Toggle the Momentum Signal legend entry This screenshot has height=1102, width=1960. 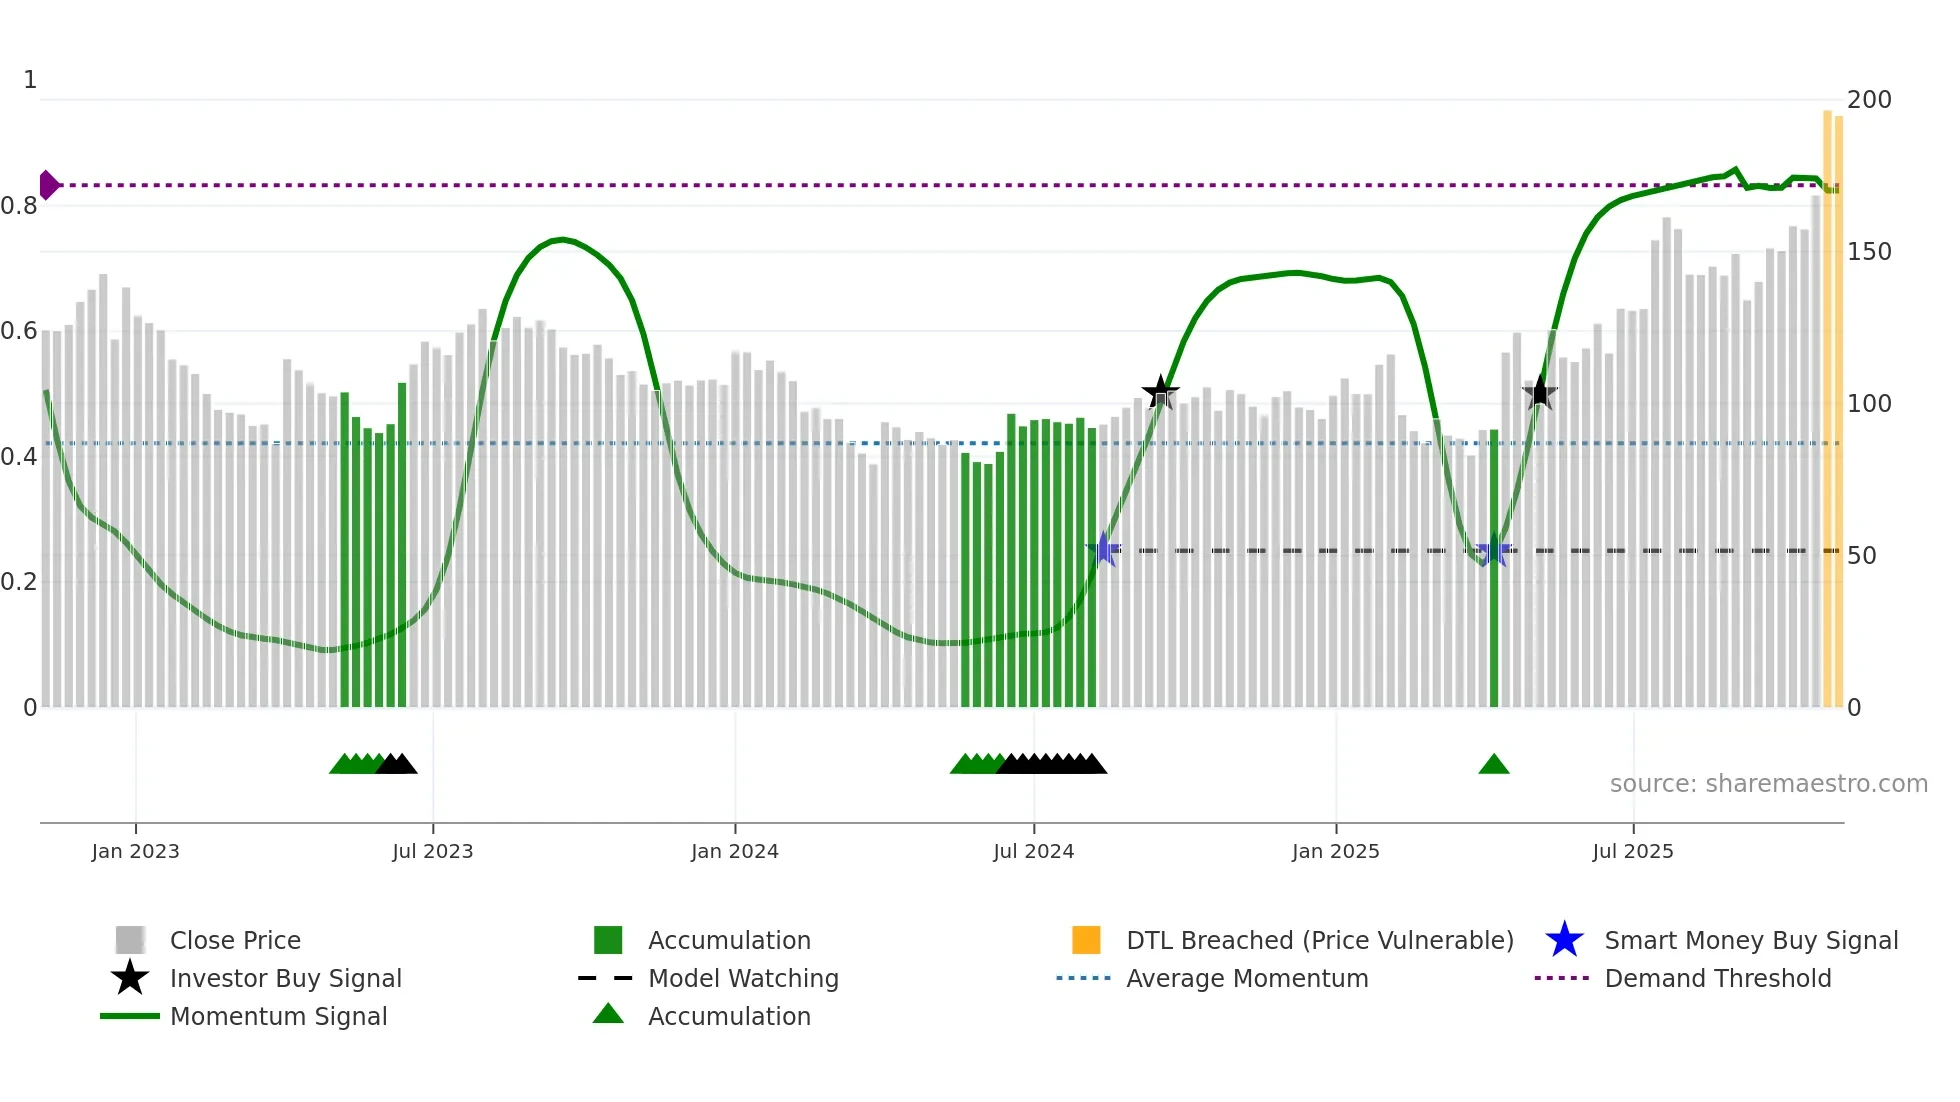(x=278, y=1016)
